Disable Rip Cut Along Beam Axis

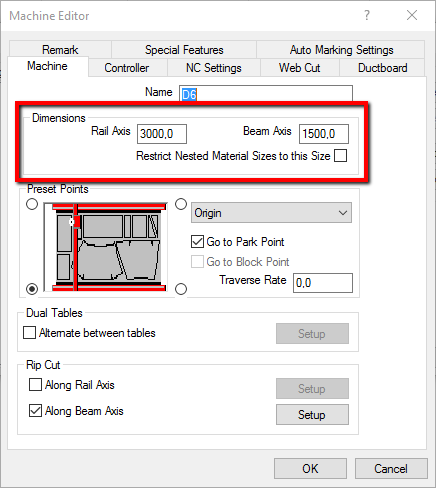point(35,411)
